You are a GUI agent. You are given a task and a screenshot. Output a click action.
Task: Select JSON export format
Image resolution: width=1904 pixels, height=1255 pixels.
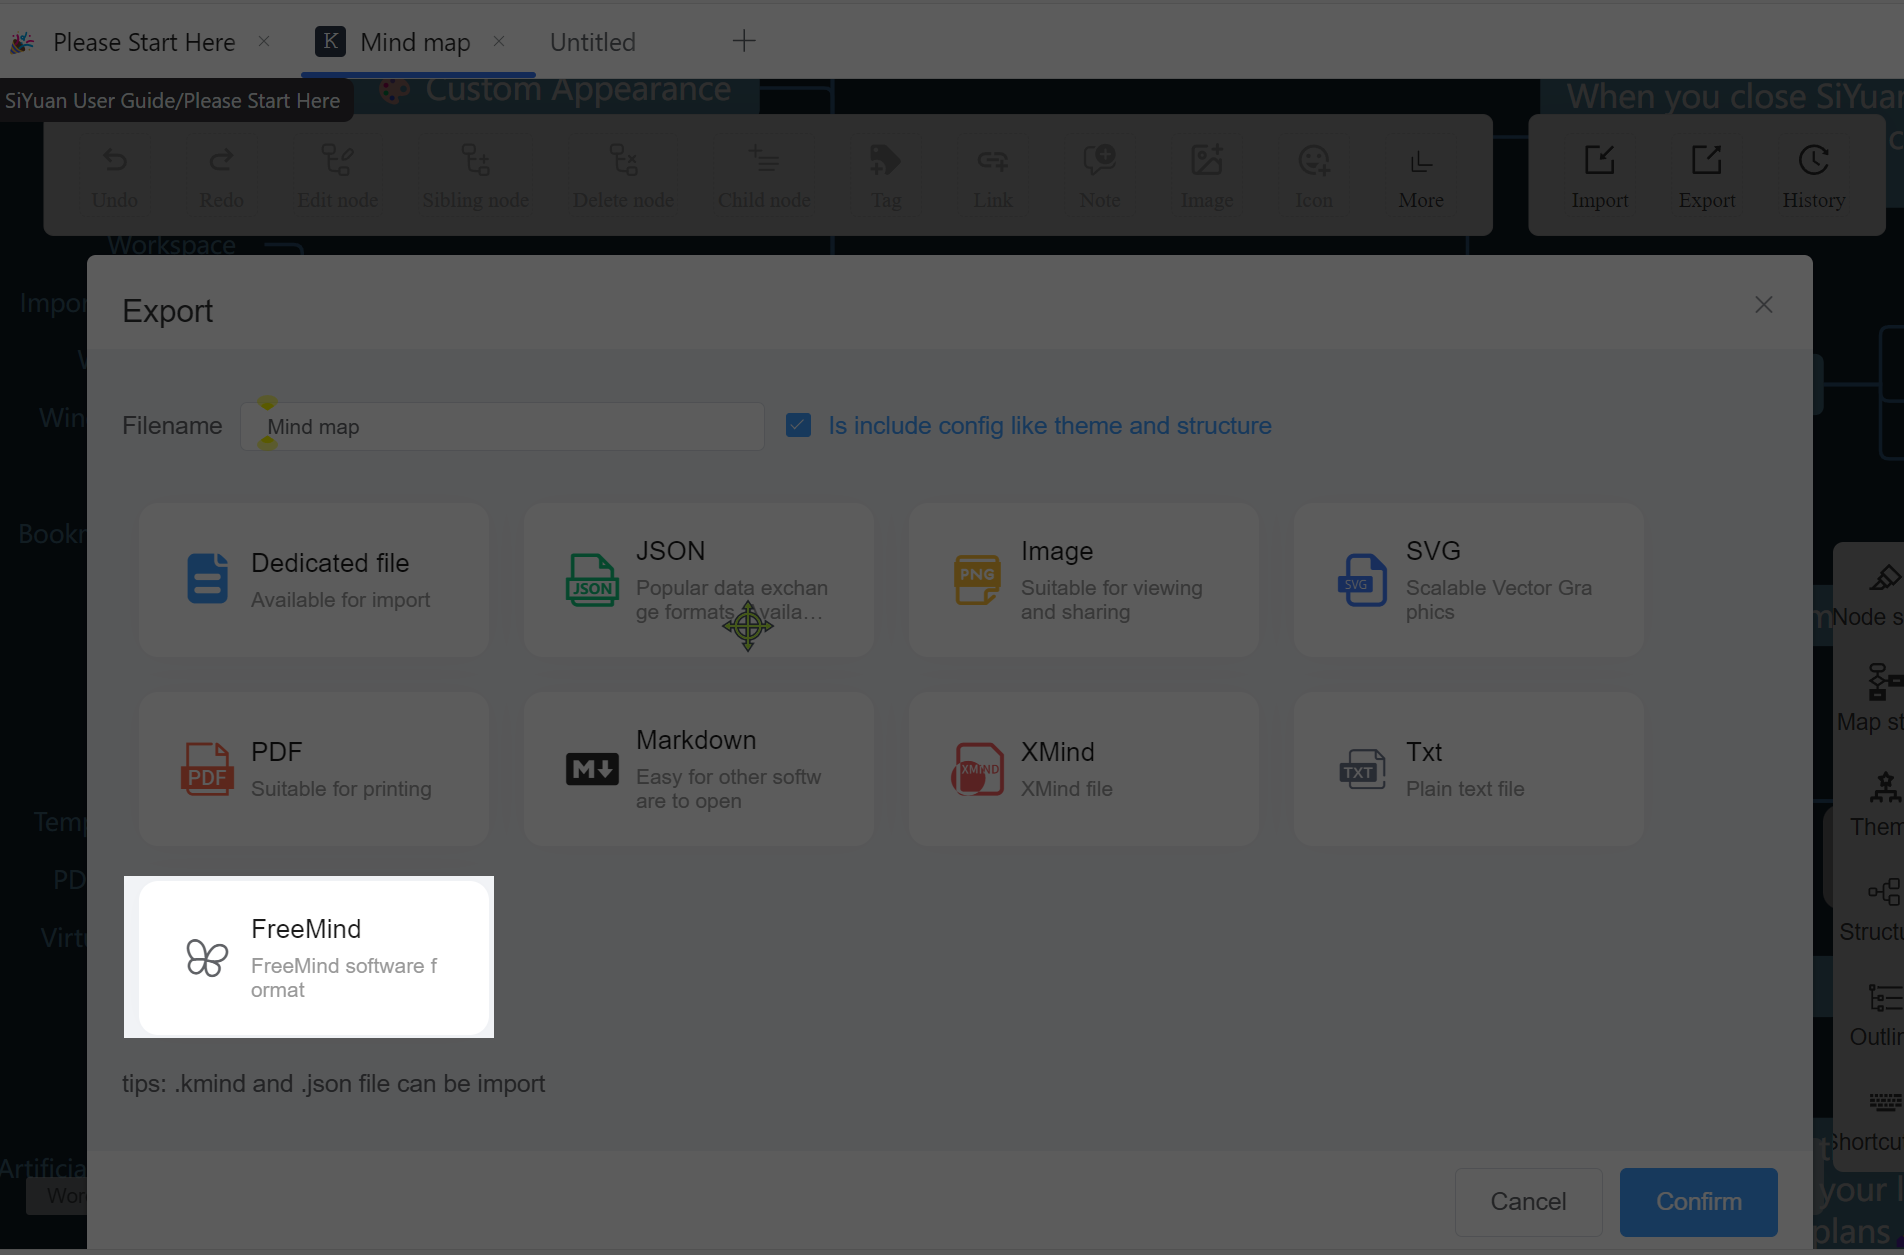pos(699,580)
